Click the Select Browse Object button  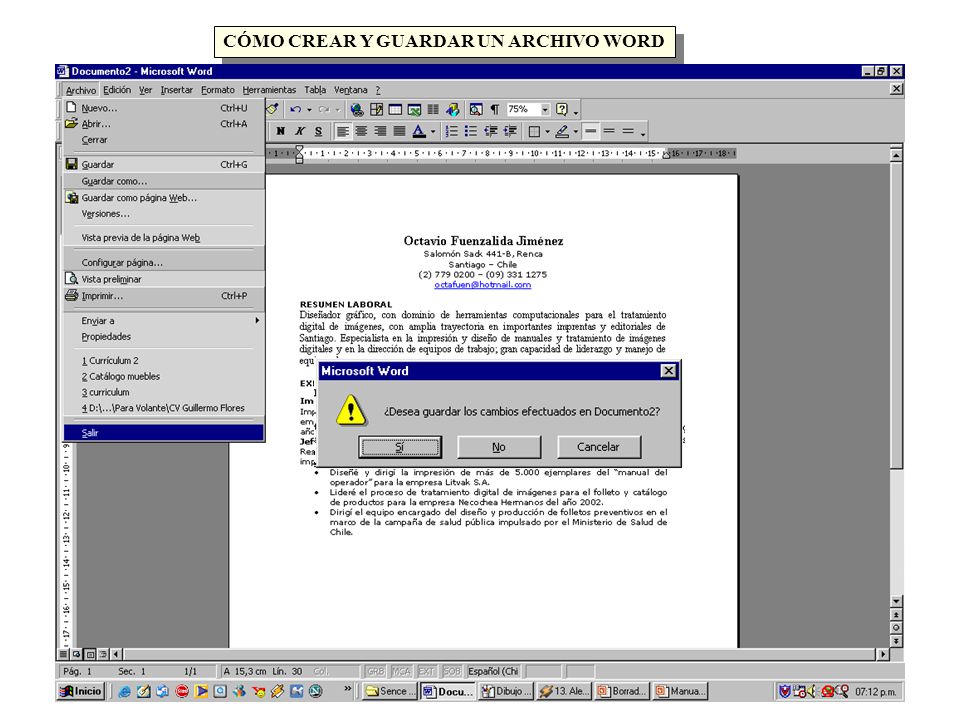(x=896, y=628)
